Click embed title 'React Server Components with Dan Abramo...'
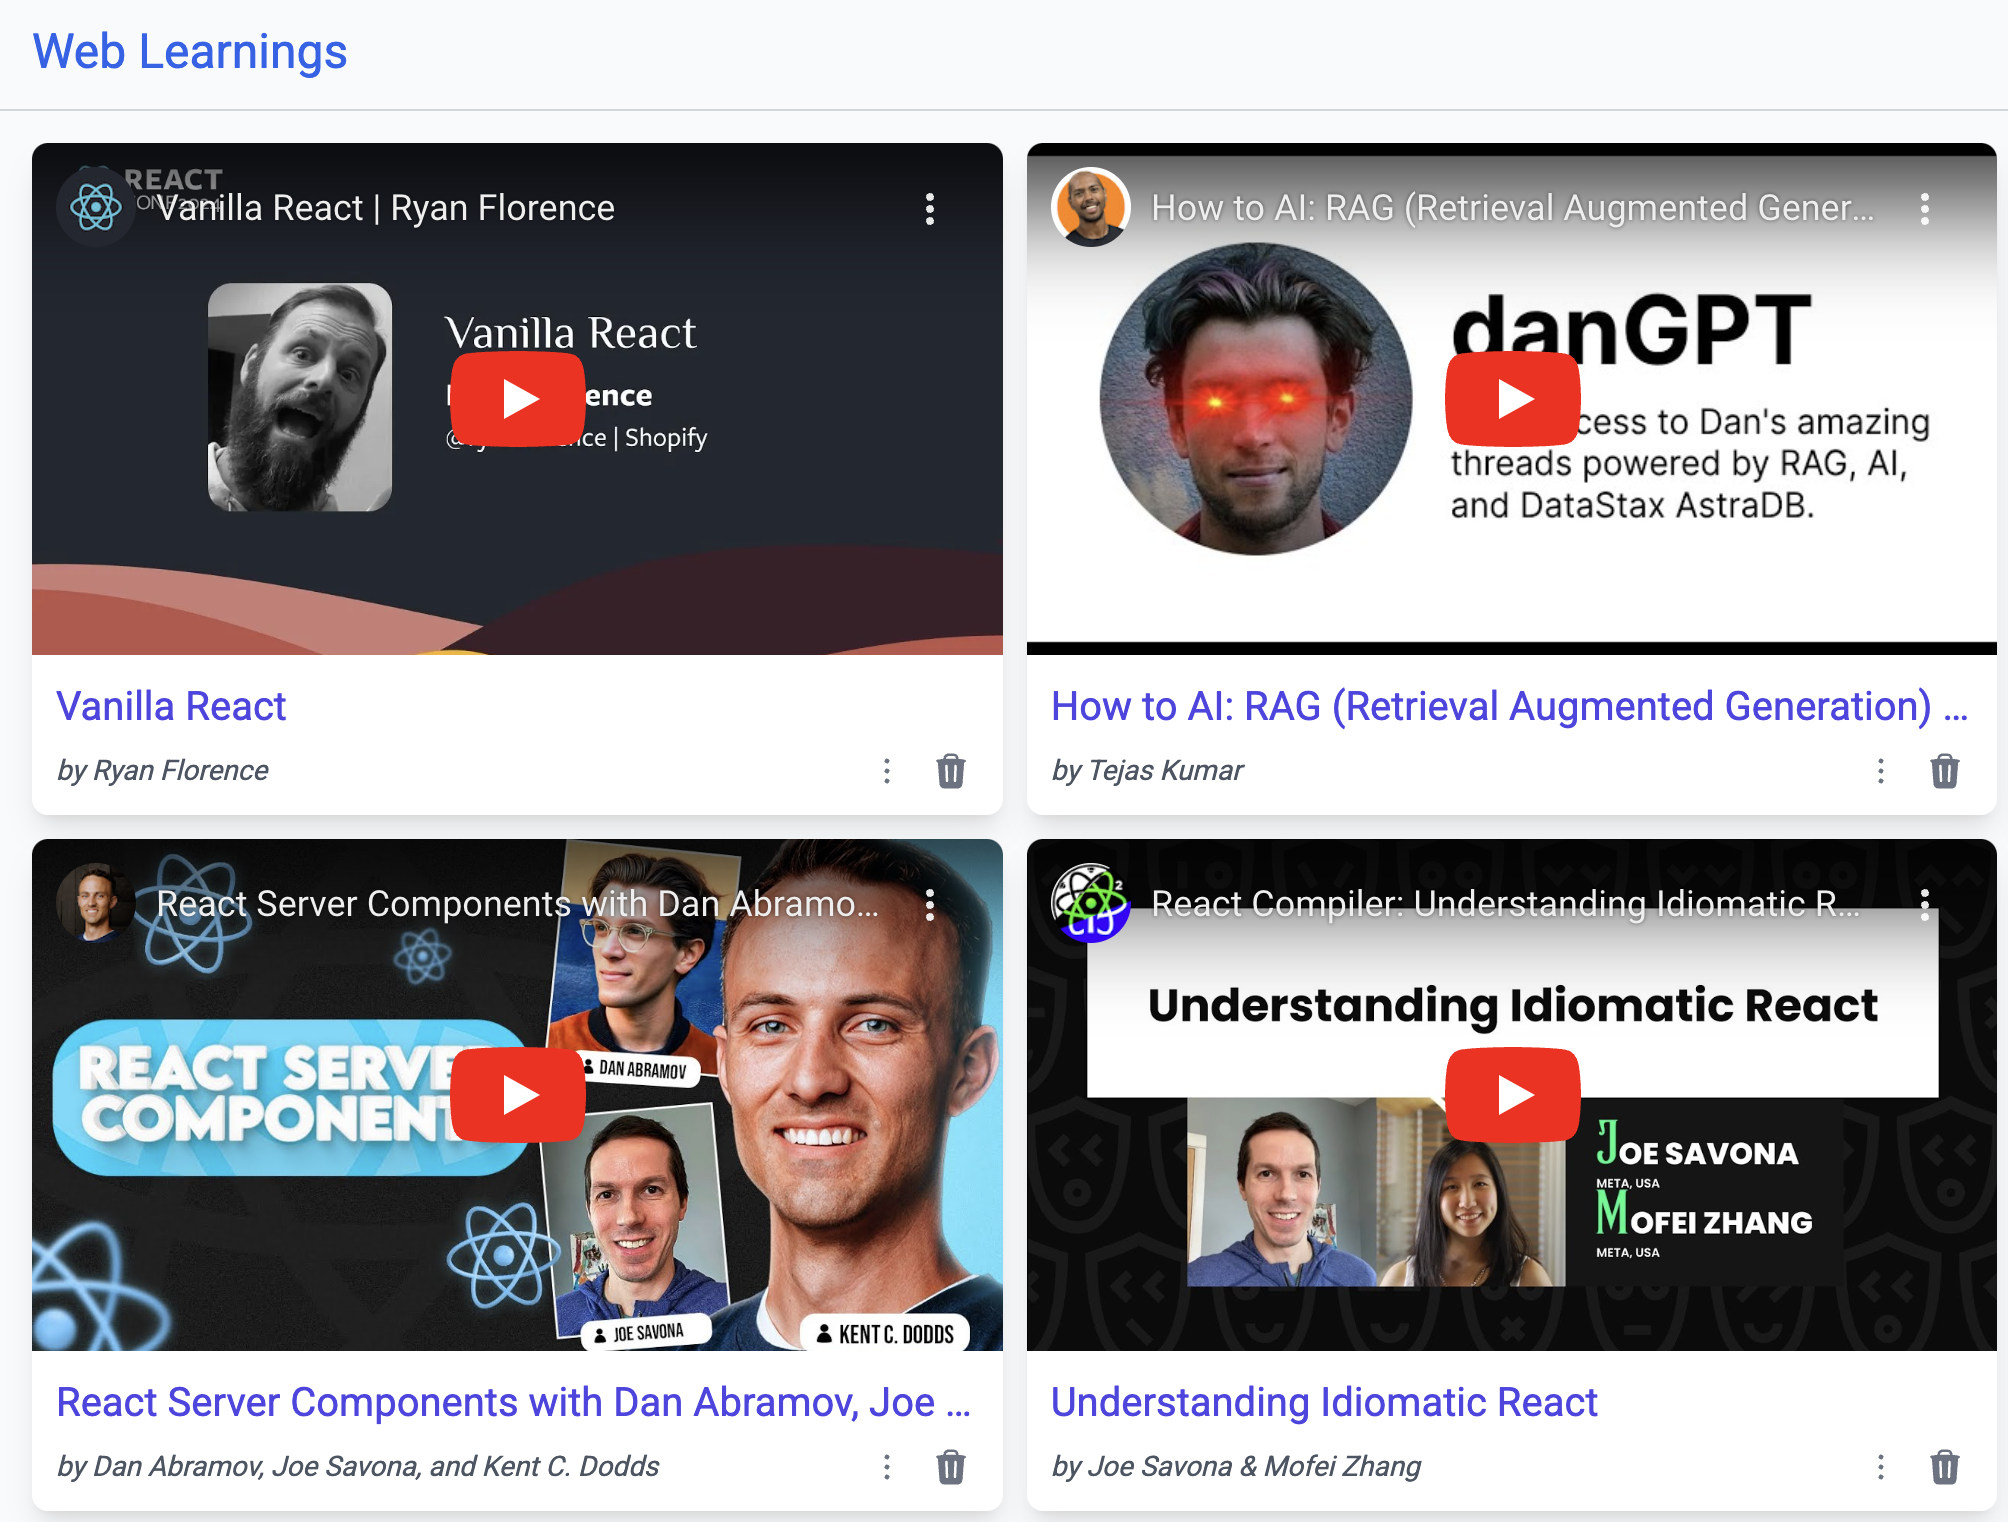The height and width of the screenshot is (1522, 2008). coord(518,904)
